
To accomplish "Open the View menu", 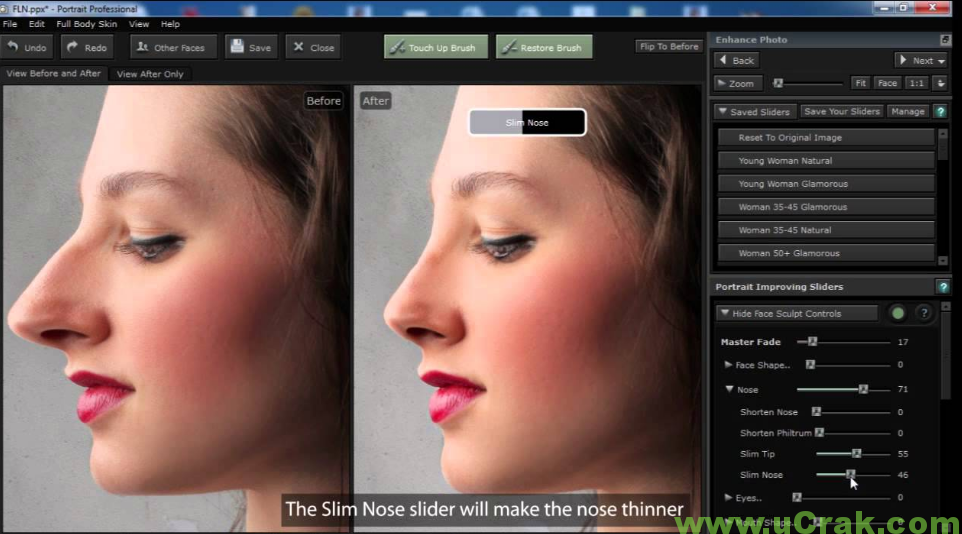I will coord(139,24).
